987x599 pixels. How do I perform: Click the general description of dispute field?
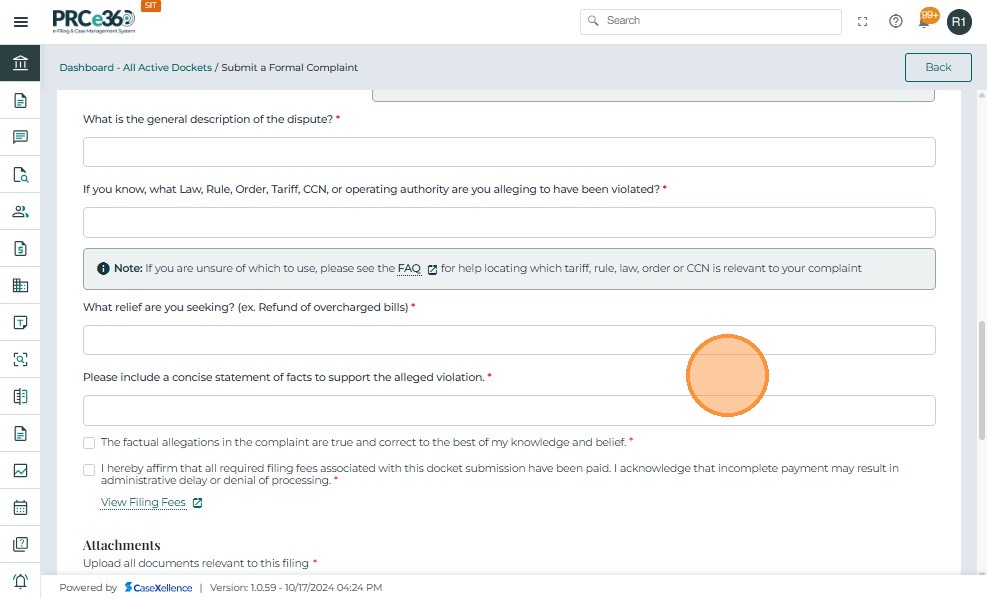click(509, 152)
